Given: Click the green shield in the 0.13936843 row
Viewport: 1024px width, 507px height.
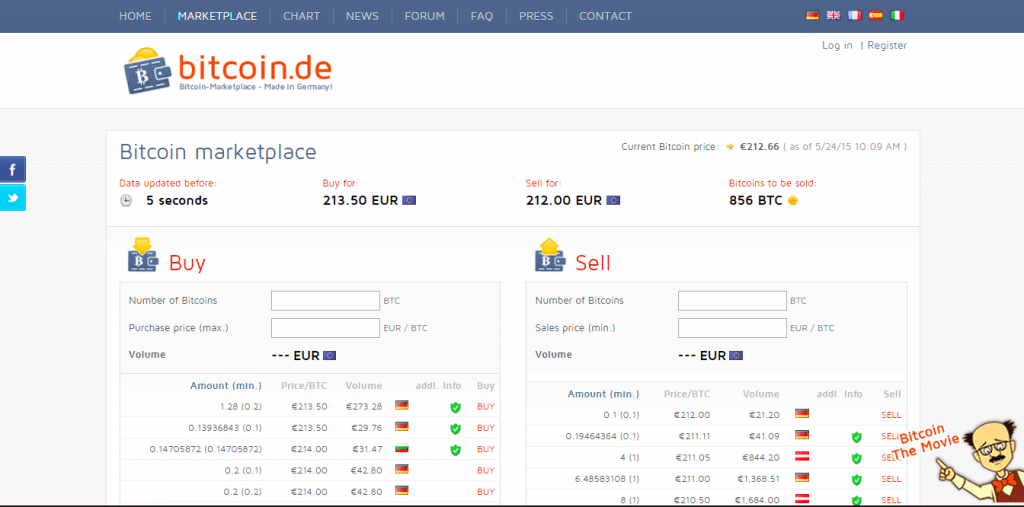Looking at the screenshot, I should [455, 429].
